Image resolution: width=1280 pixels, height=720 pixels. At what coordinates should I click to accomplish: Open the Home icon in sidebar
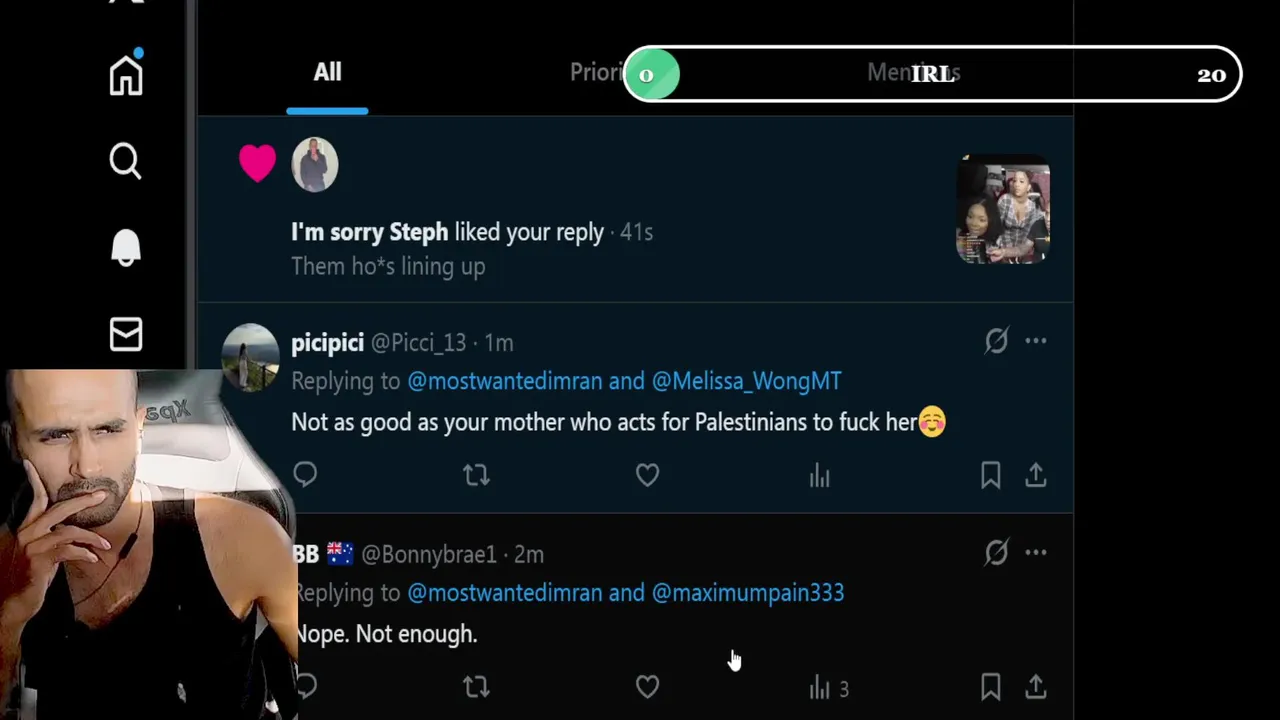click(x=126, y=75)
